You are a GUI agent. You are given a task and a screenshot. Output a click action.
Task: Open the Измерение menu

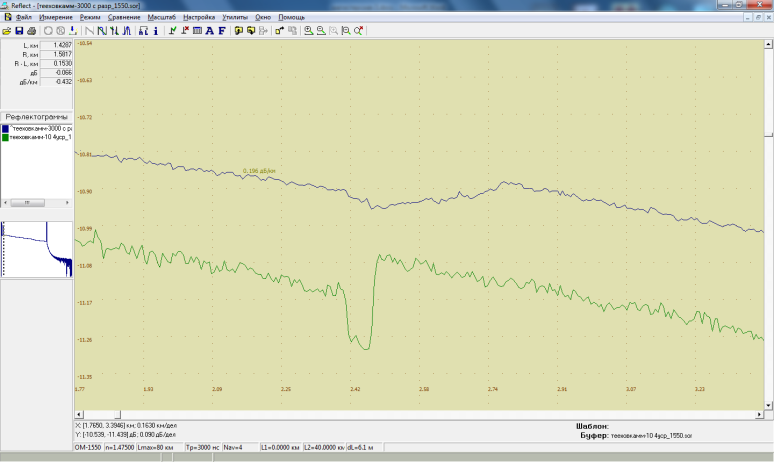56,17
